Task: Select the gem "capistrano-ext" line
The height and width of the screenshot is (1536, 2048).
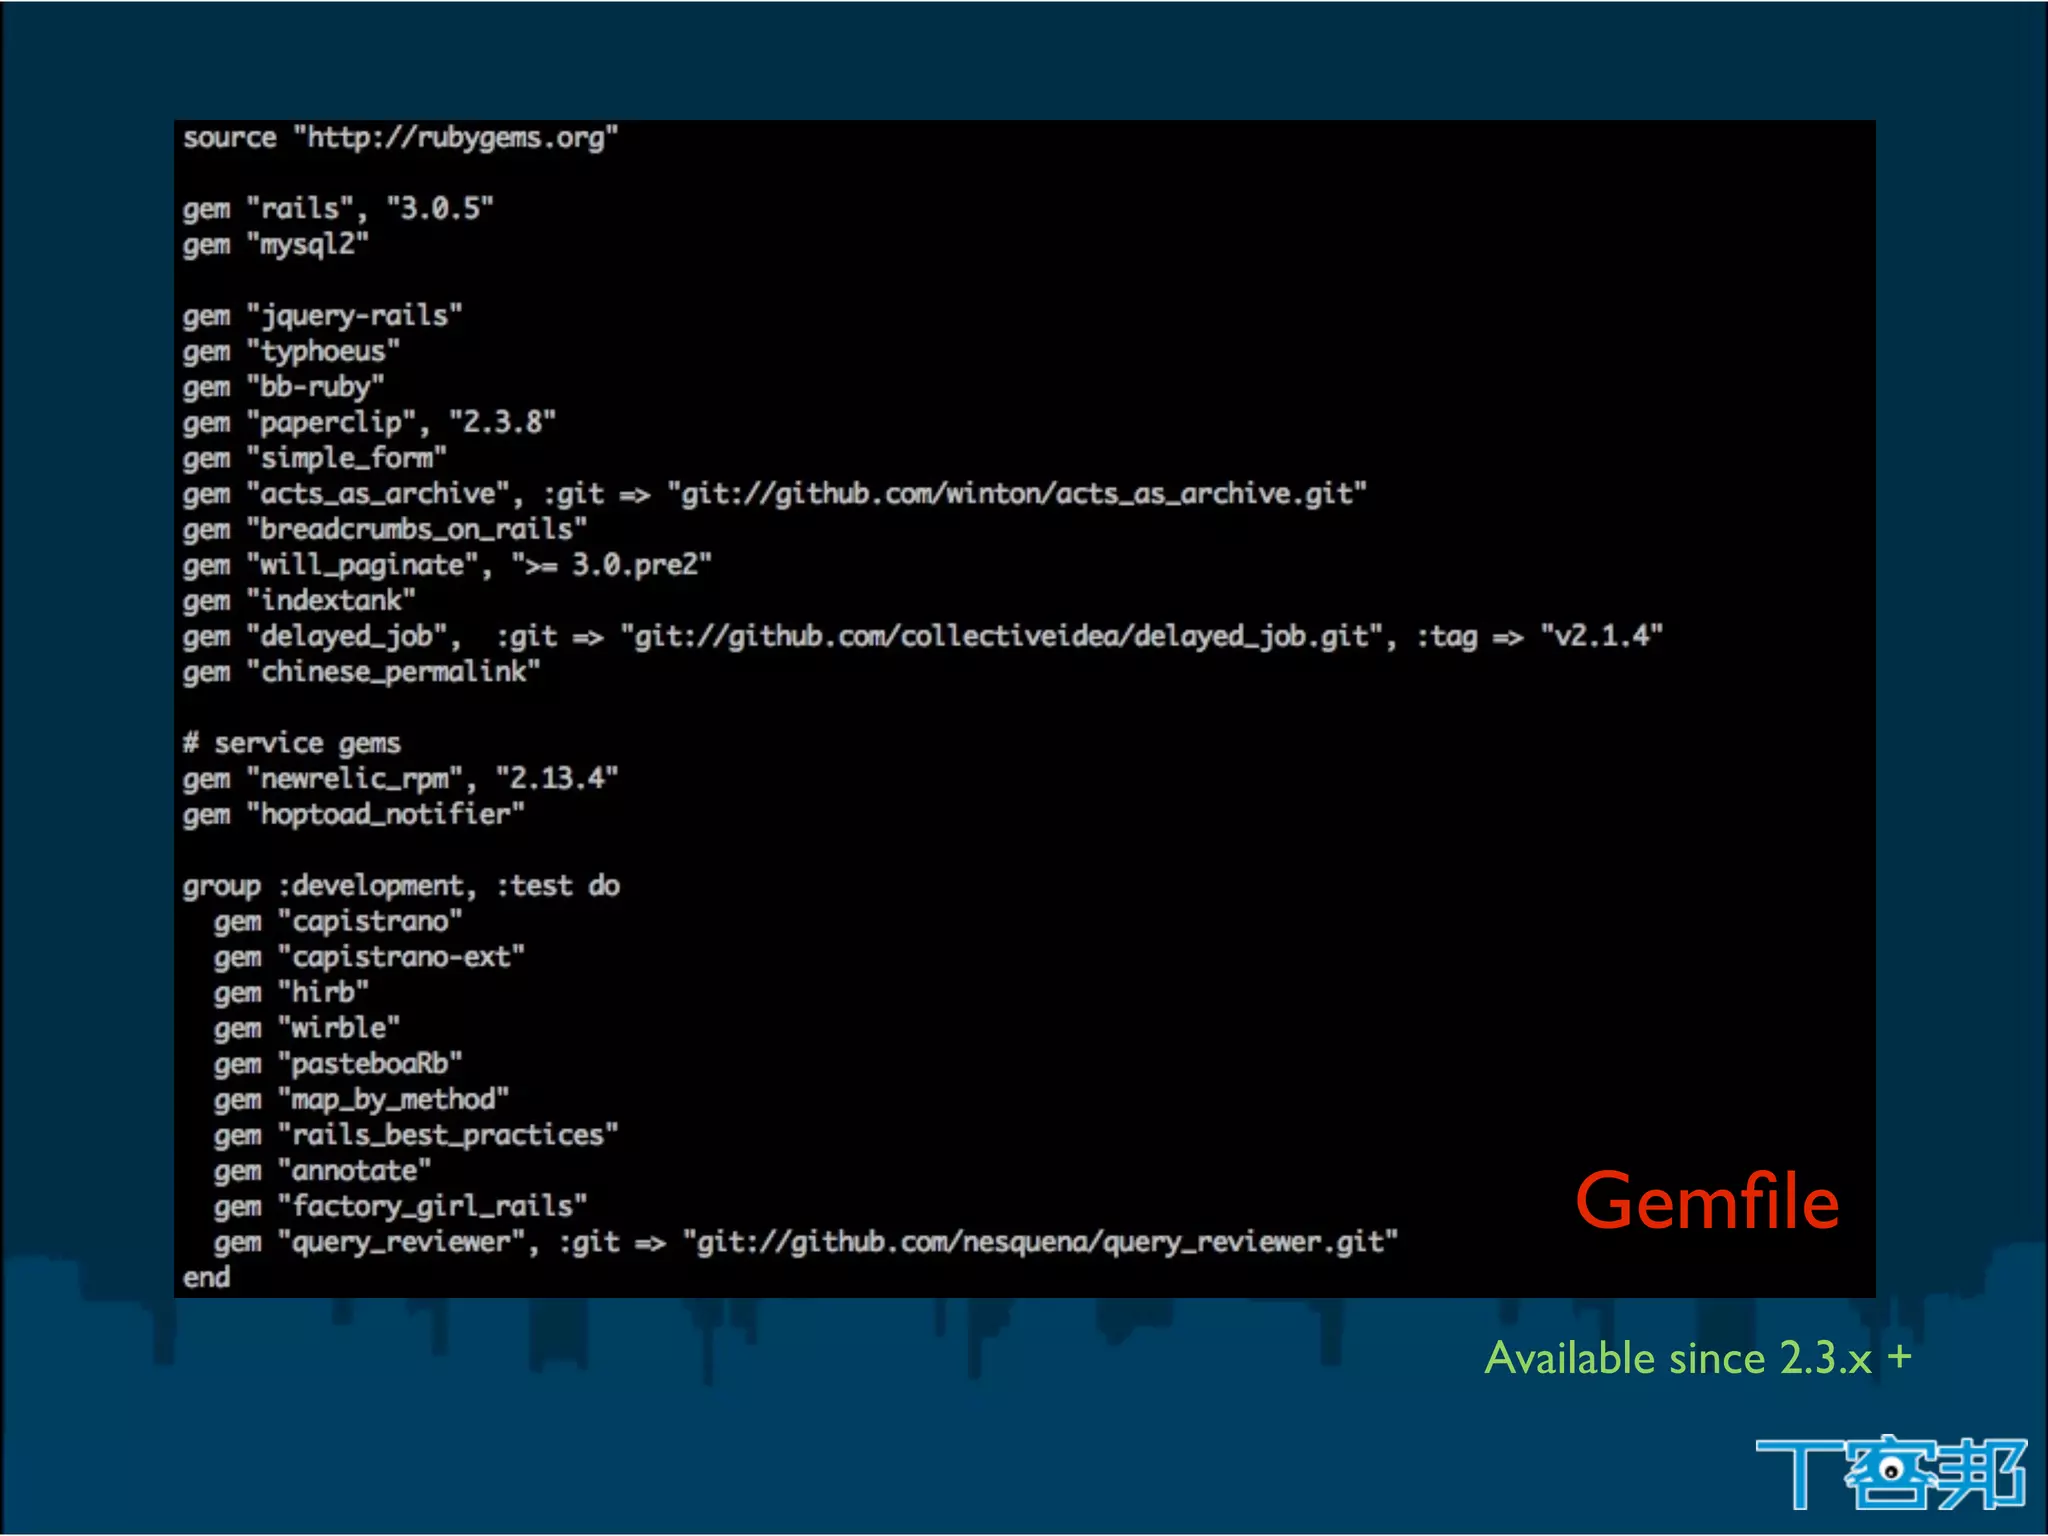Action: [369, 957]
